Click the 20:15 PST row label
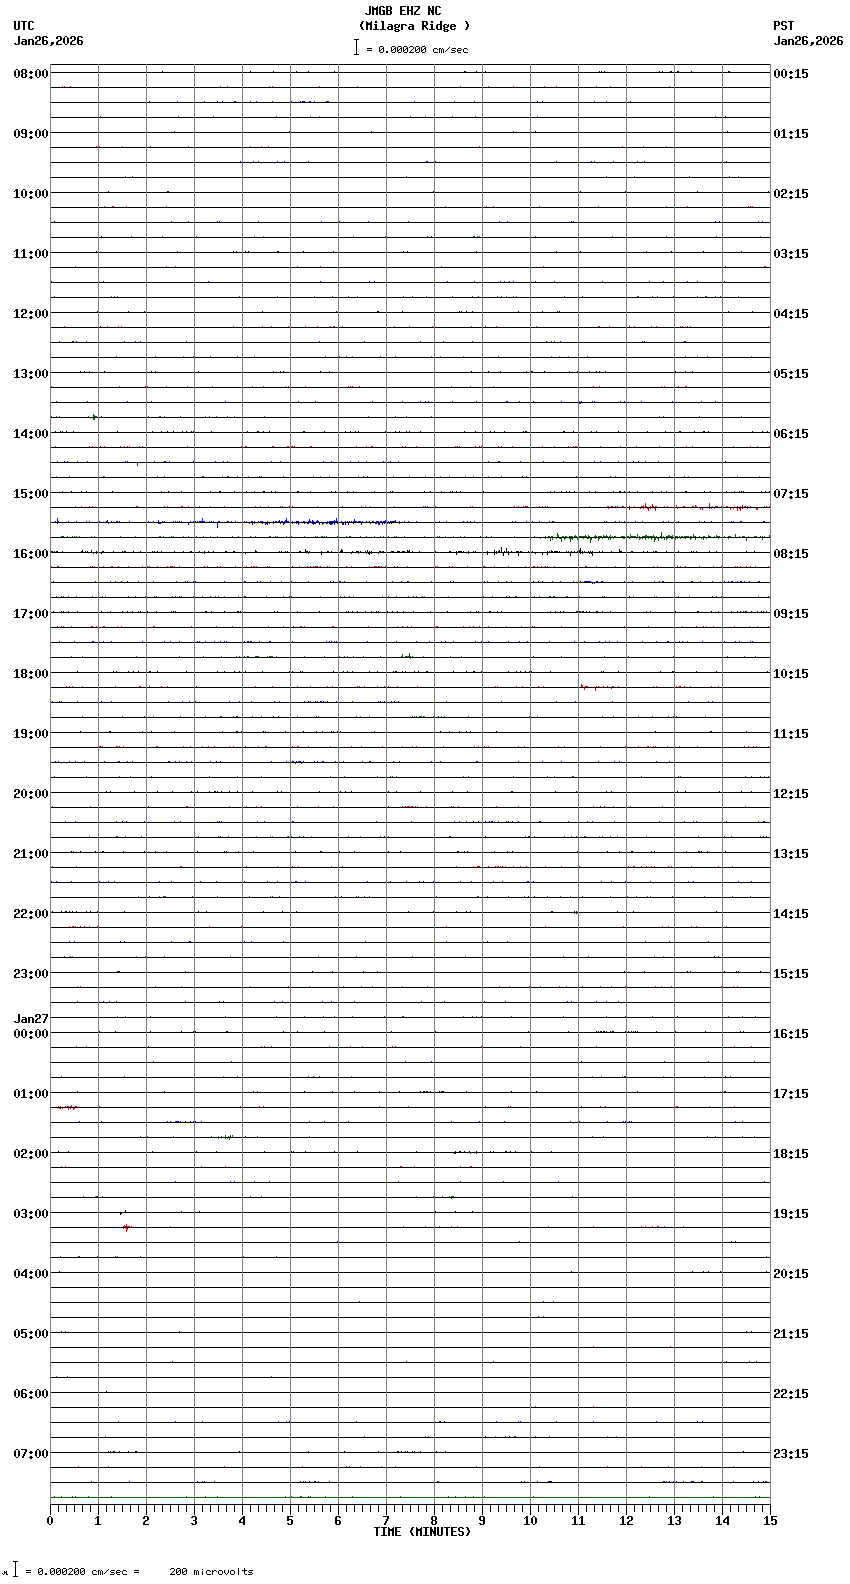This screenshot has width=850, height=1584. tap(791, 1274)
